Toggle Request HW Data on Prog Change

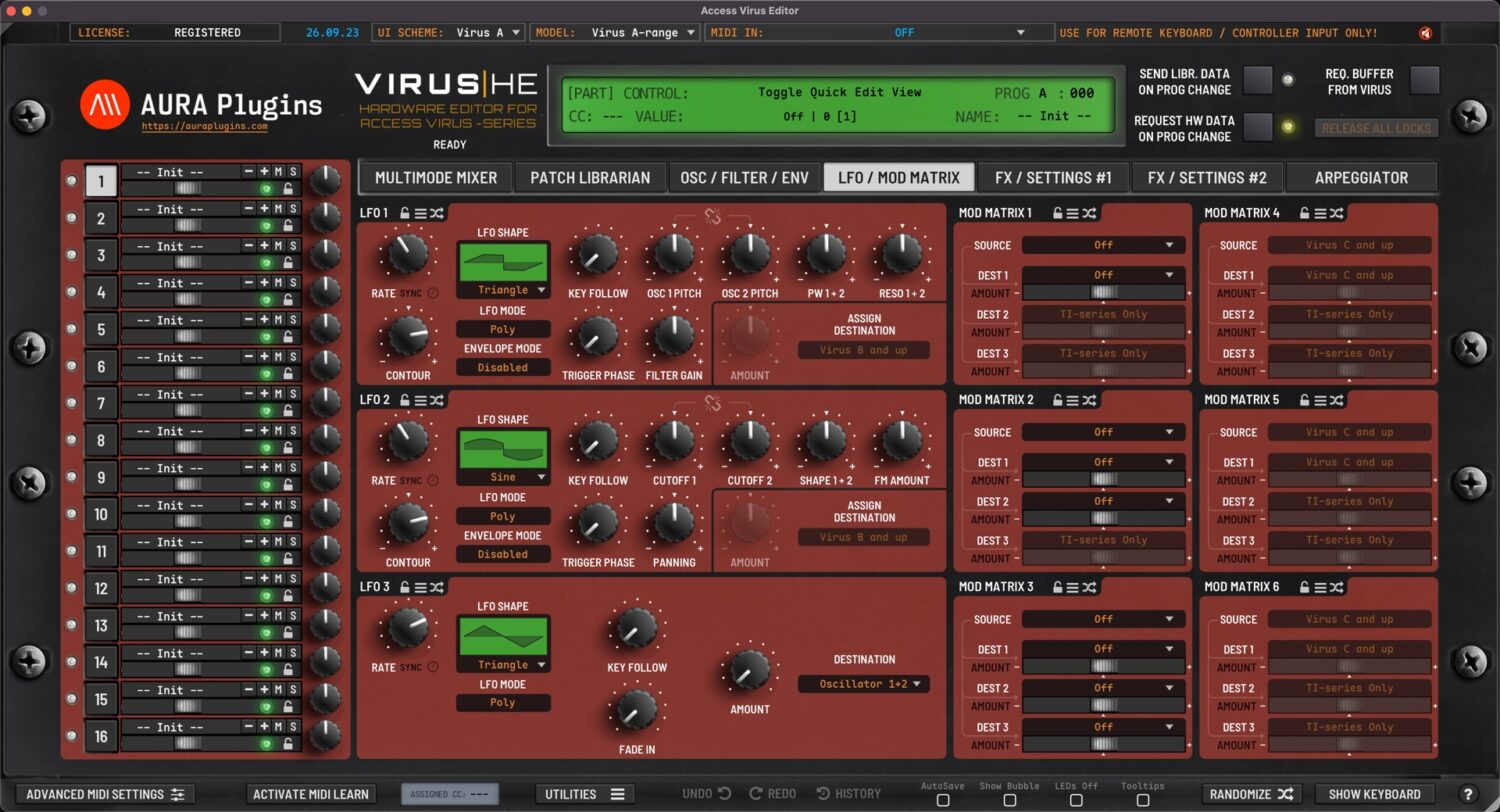[x=1258, y=127]
